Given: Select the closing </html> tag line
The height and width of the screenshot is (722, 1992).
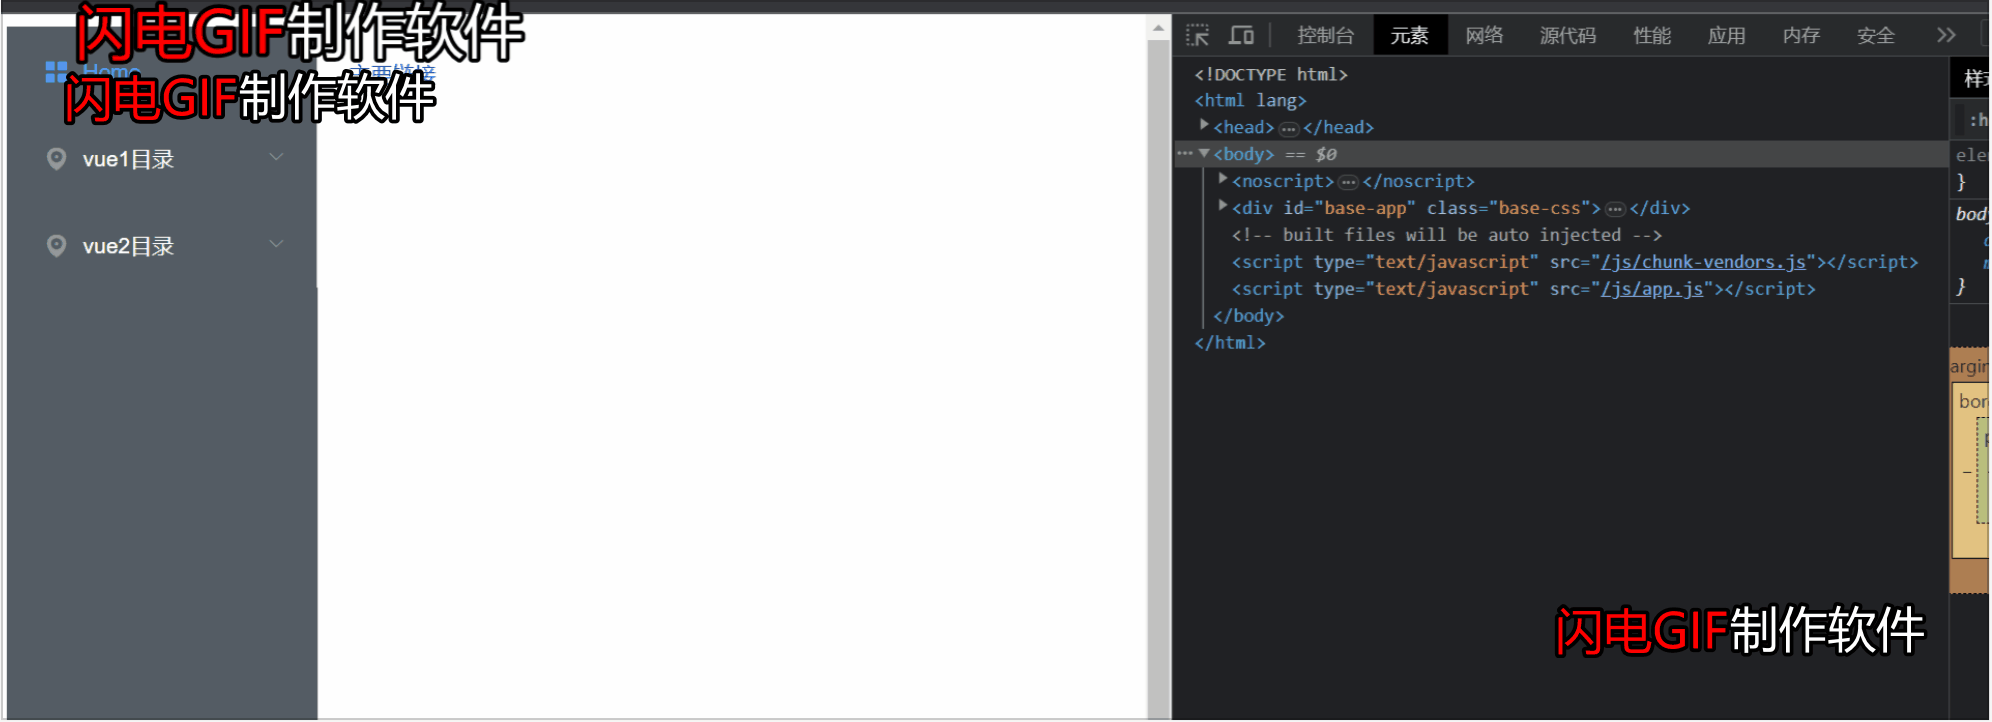Looking at the screenshot, I should tap(1230, 343).
